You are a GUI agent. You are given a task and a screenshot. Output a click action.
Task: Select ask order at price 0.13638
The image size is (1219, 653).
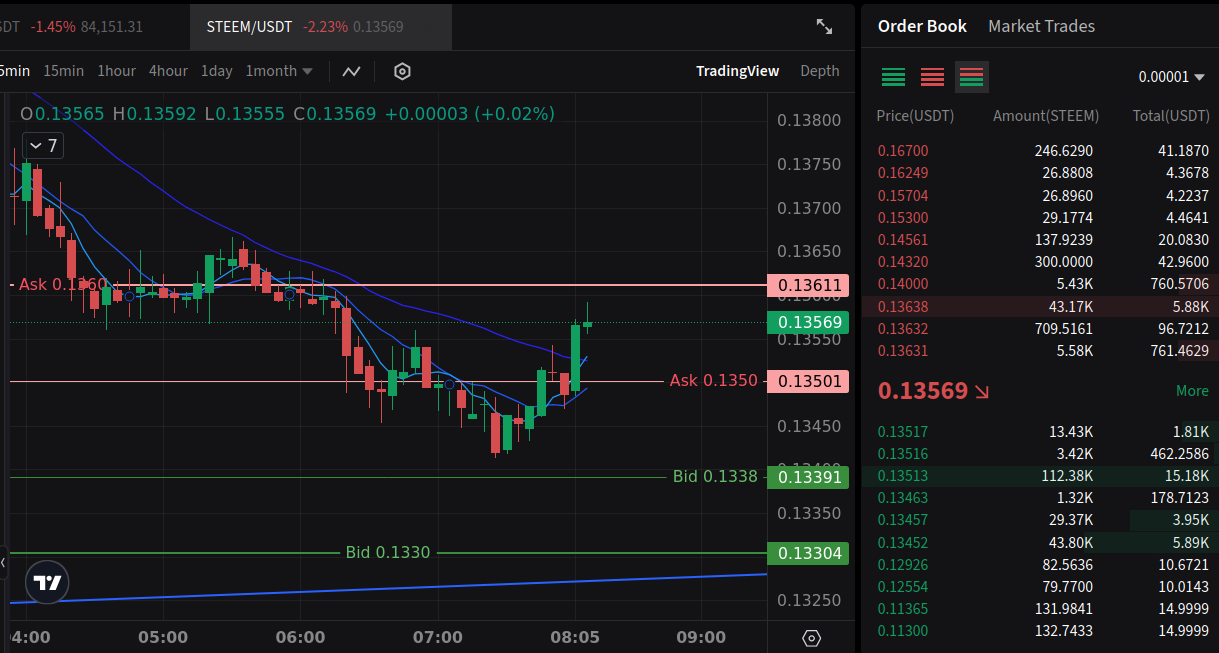[1040, 307]
